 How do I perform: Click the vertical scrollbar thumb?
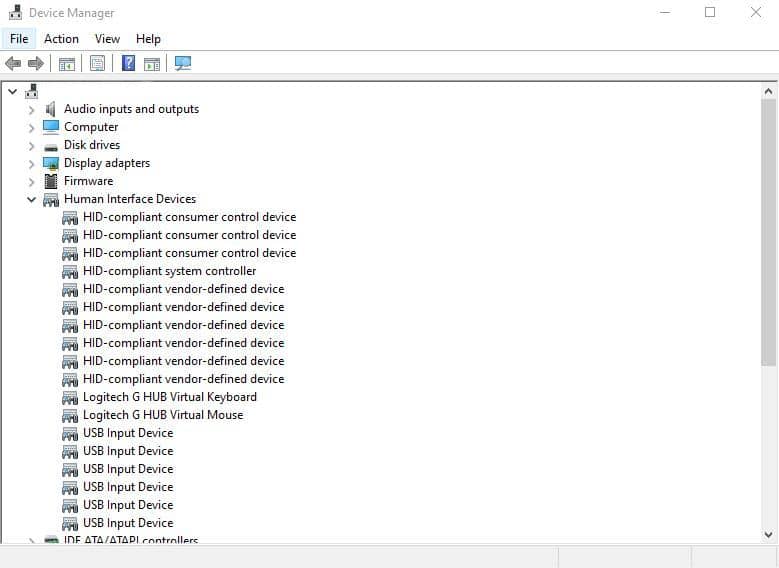[768, 233]
